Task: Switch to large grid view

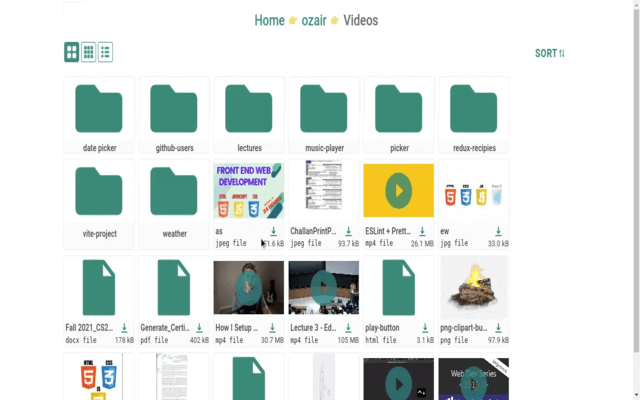Action: tap(71, 52)
